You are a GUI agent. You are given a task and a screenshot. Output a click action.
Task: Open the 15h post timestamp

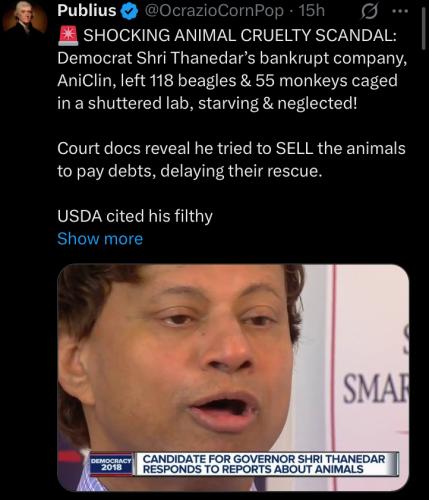tap(311, 11)
